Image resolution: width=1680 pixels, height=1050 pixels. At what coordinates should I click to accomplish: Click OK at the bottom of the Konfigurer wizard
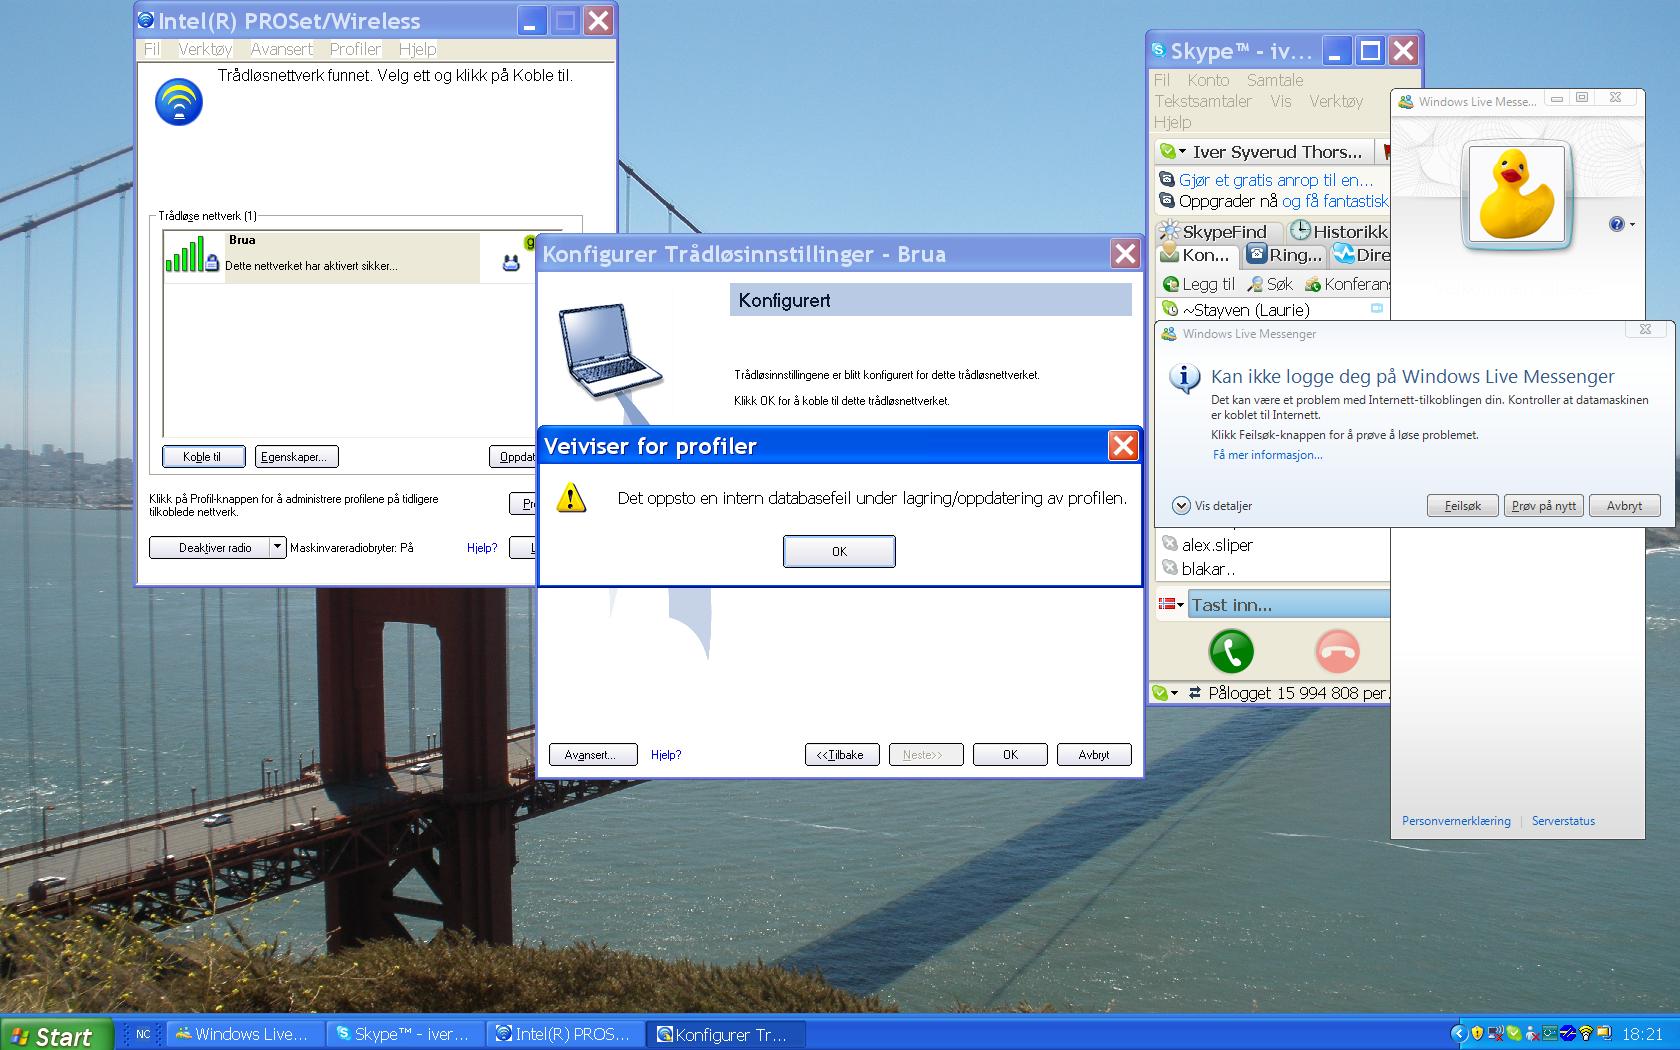click(1010, 755)
